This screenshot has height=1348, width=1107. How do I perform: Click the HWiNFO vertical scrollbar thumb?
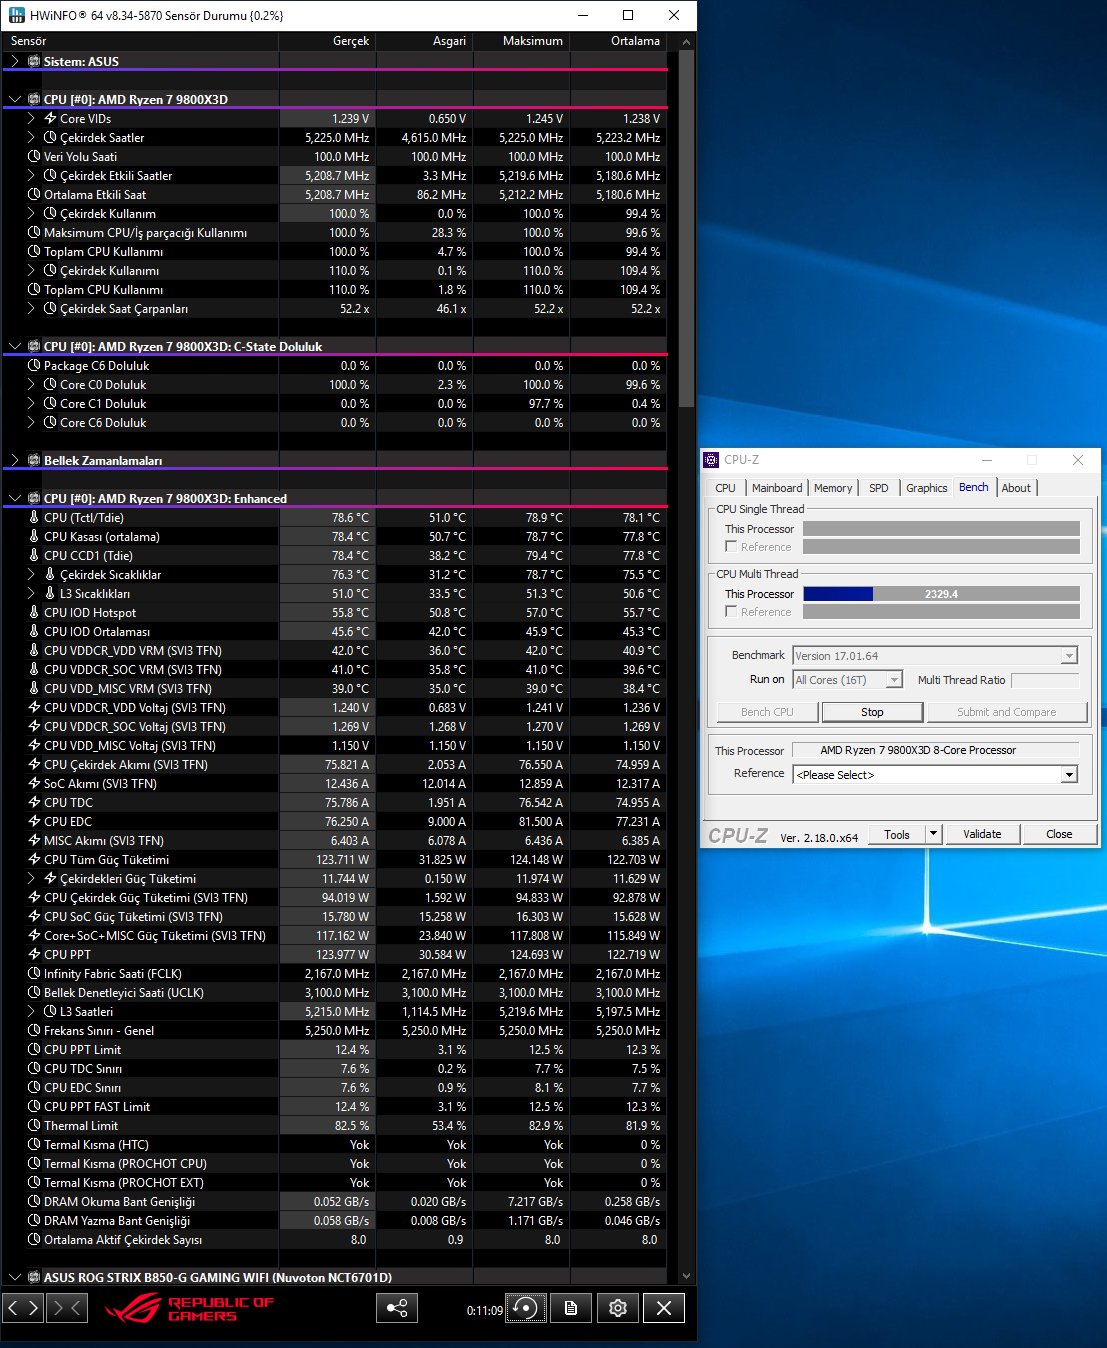pyautogui.click(x=686, y=228)
